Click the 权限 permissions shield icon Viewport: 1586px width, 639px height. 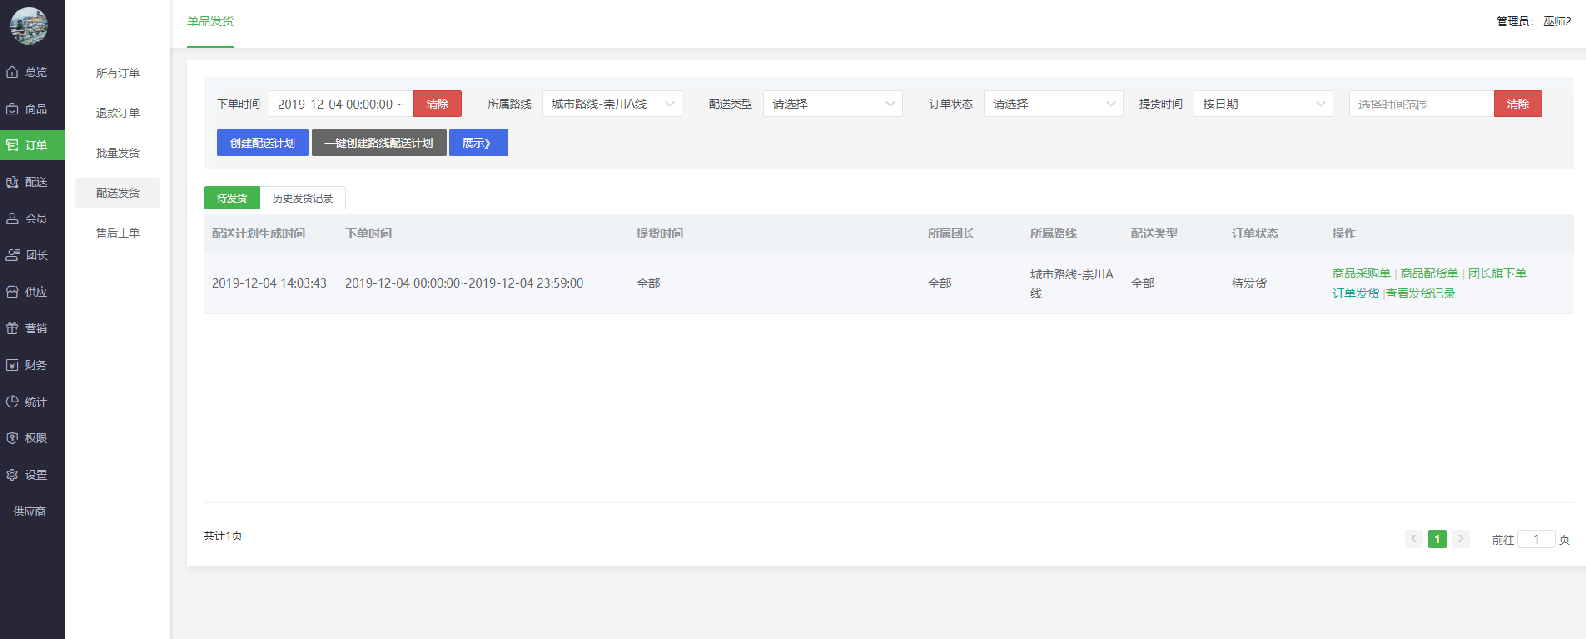pos(13,438)
